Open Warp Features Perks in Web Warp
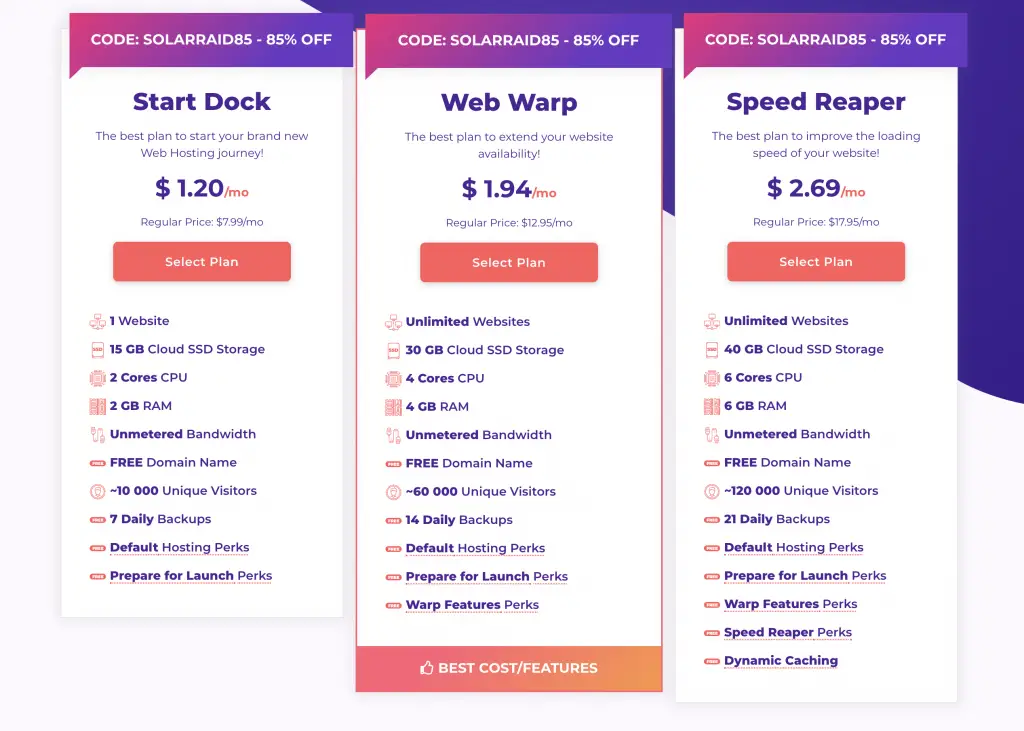 point(472,605)
